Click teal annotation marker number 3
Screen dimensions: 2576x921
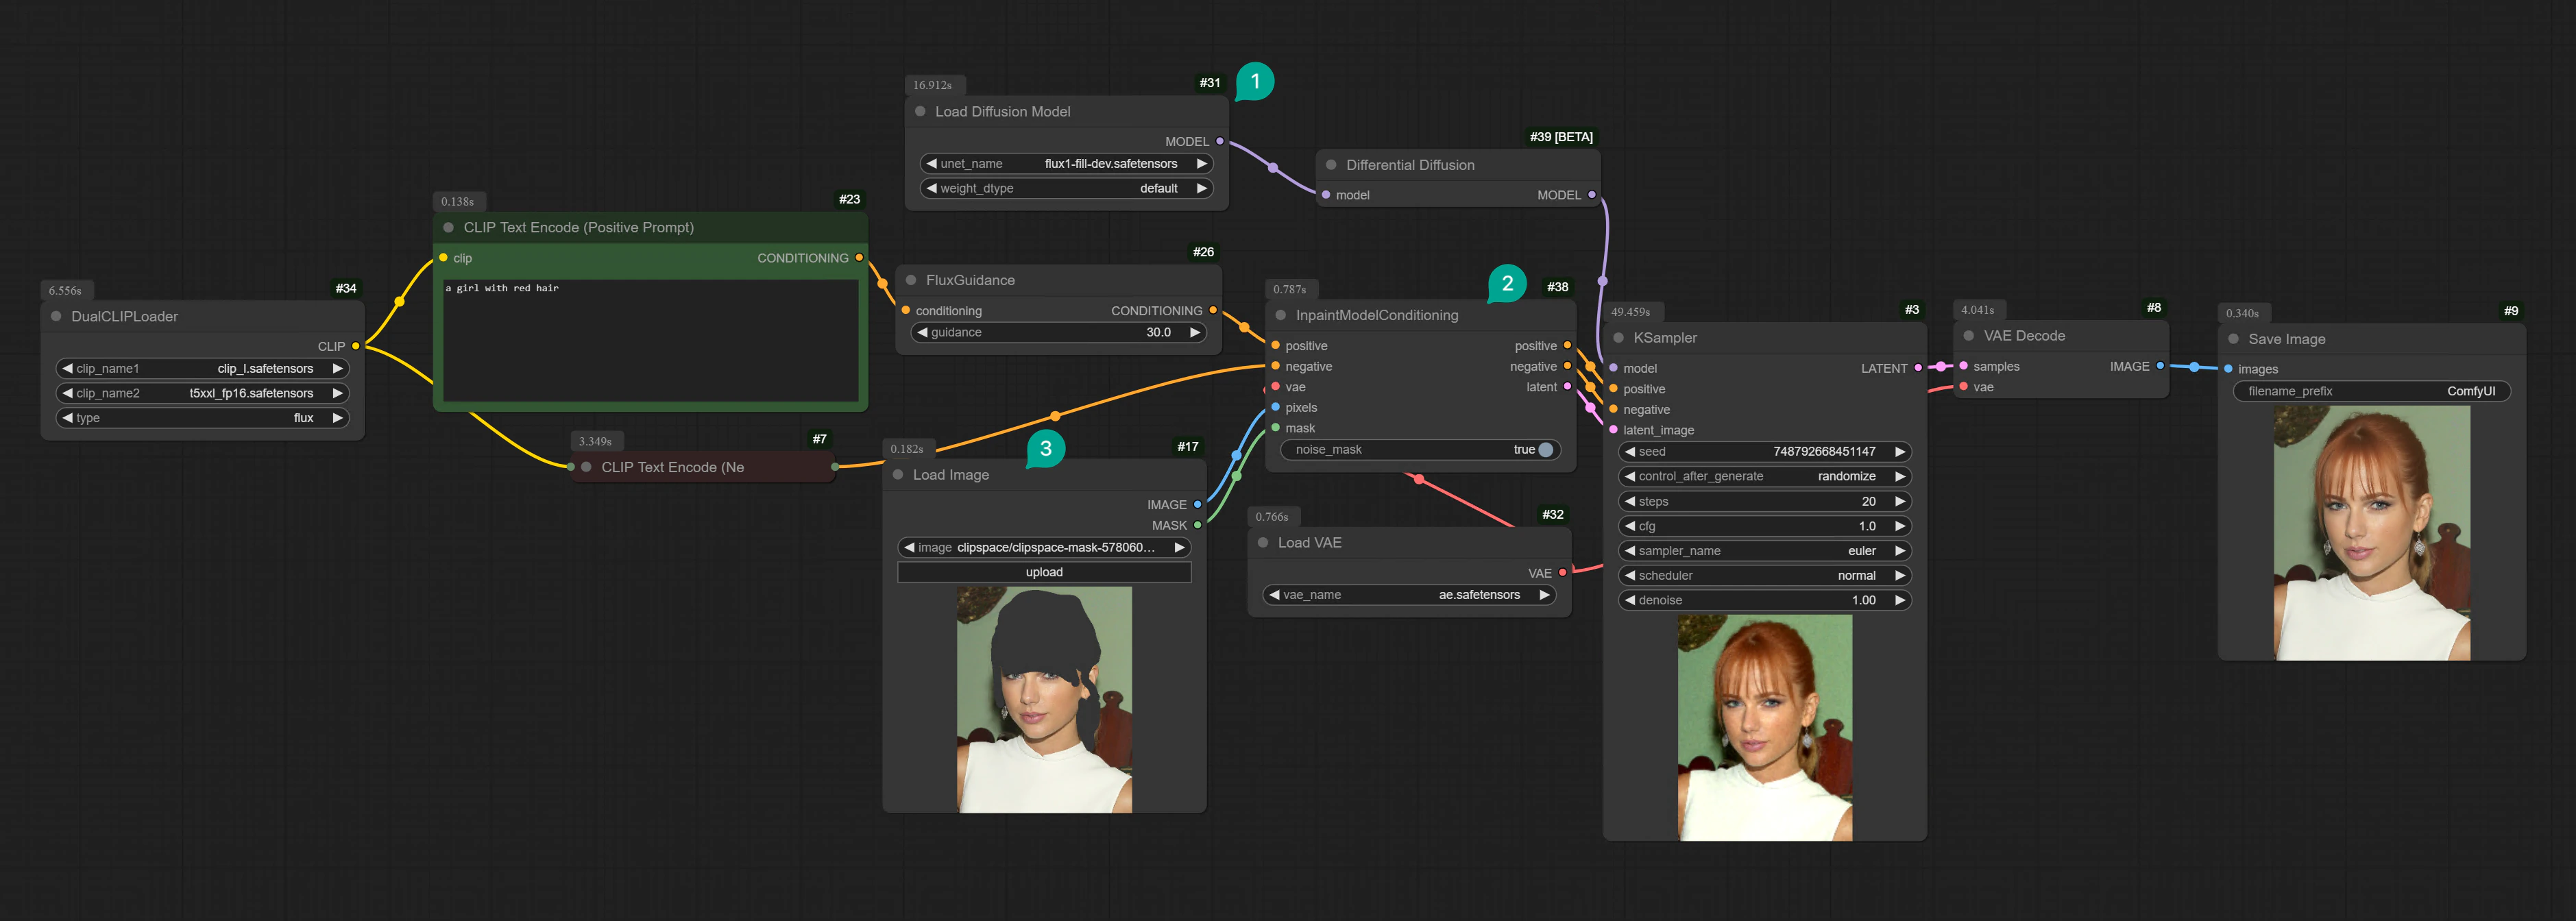(1046, 448)
